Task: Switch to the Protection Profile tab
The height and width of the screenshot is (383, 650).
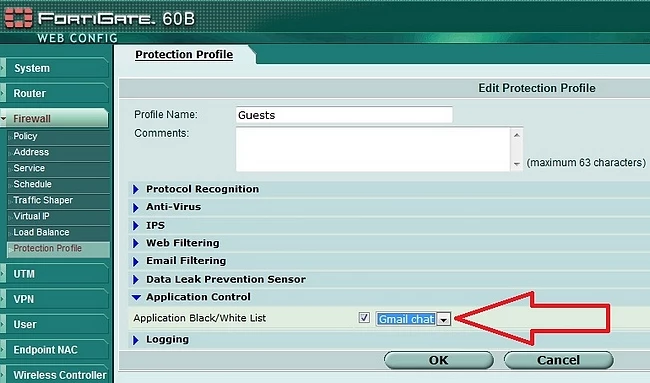Action: coord(184,55)
